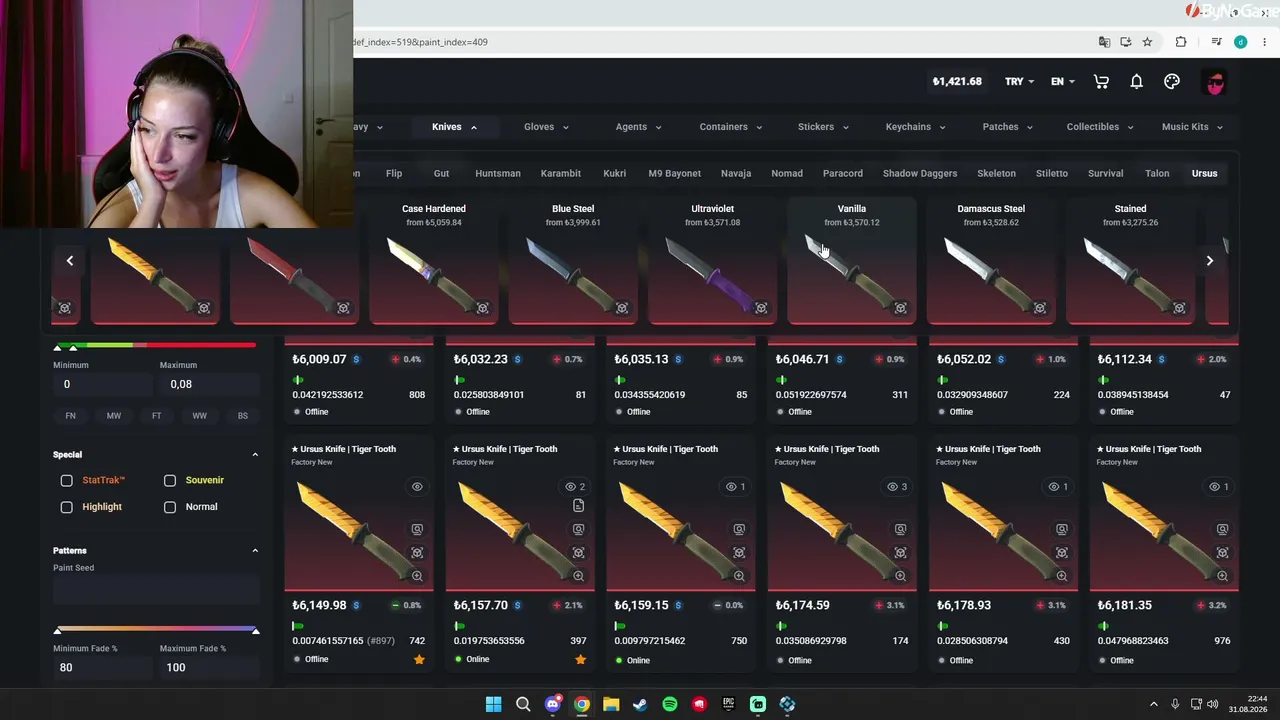Screen dimensions: 1280x720
Task: Click the inspect icon on the ₺6,149.98 knife
Action: coord(417,529)
